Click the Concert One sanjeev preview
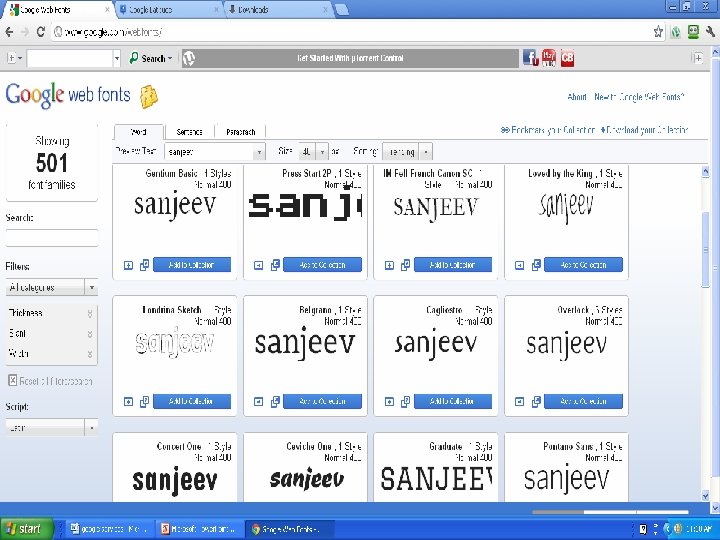This screenshot has height=540, width=720. tap(175, 480)
